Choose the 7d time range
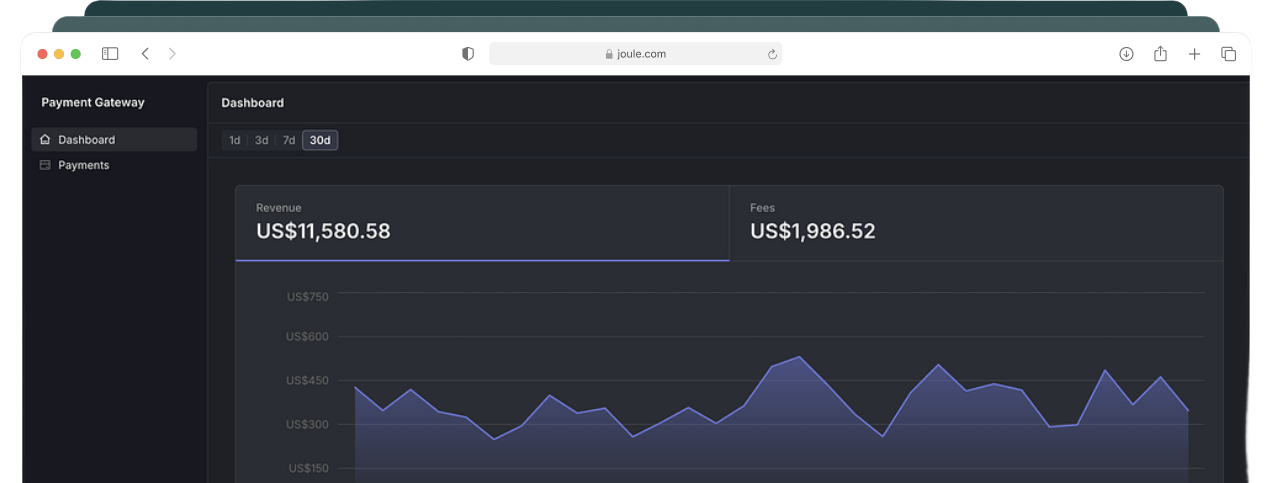This screenshot has height=483, width=1272. click(x=288, y=140)
